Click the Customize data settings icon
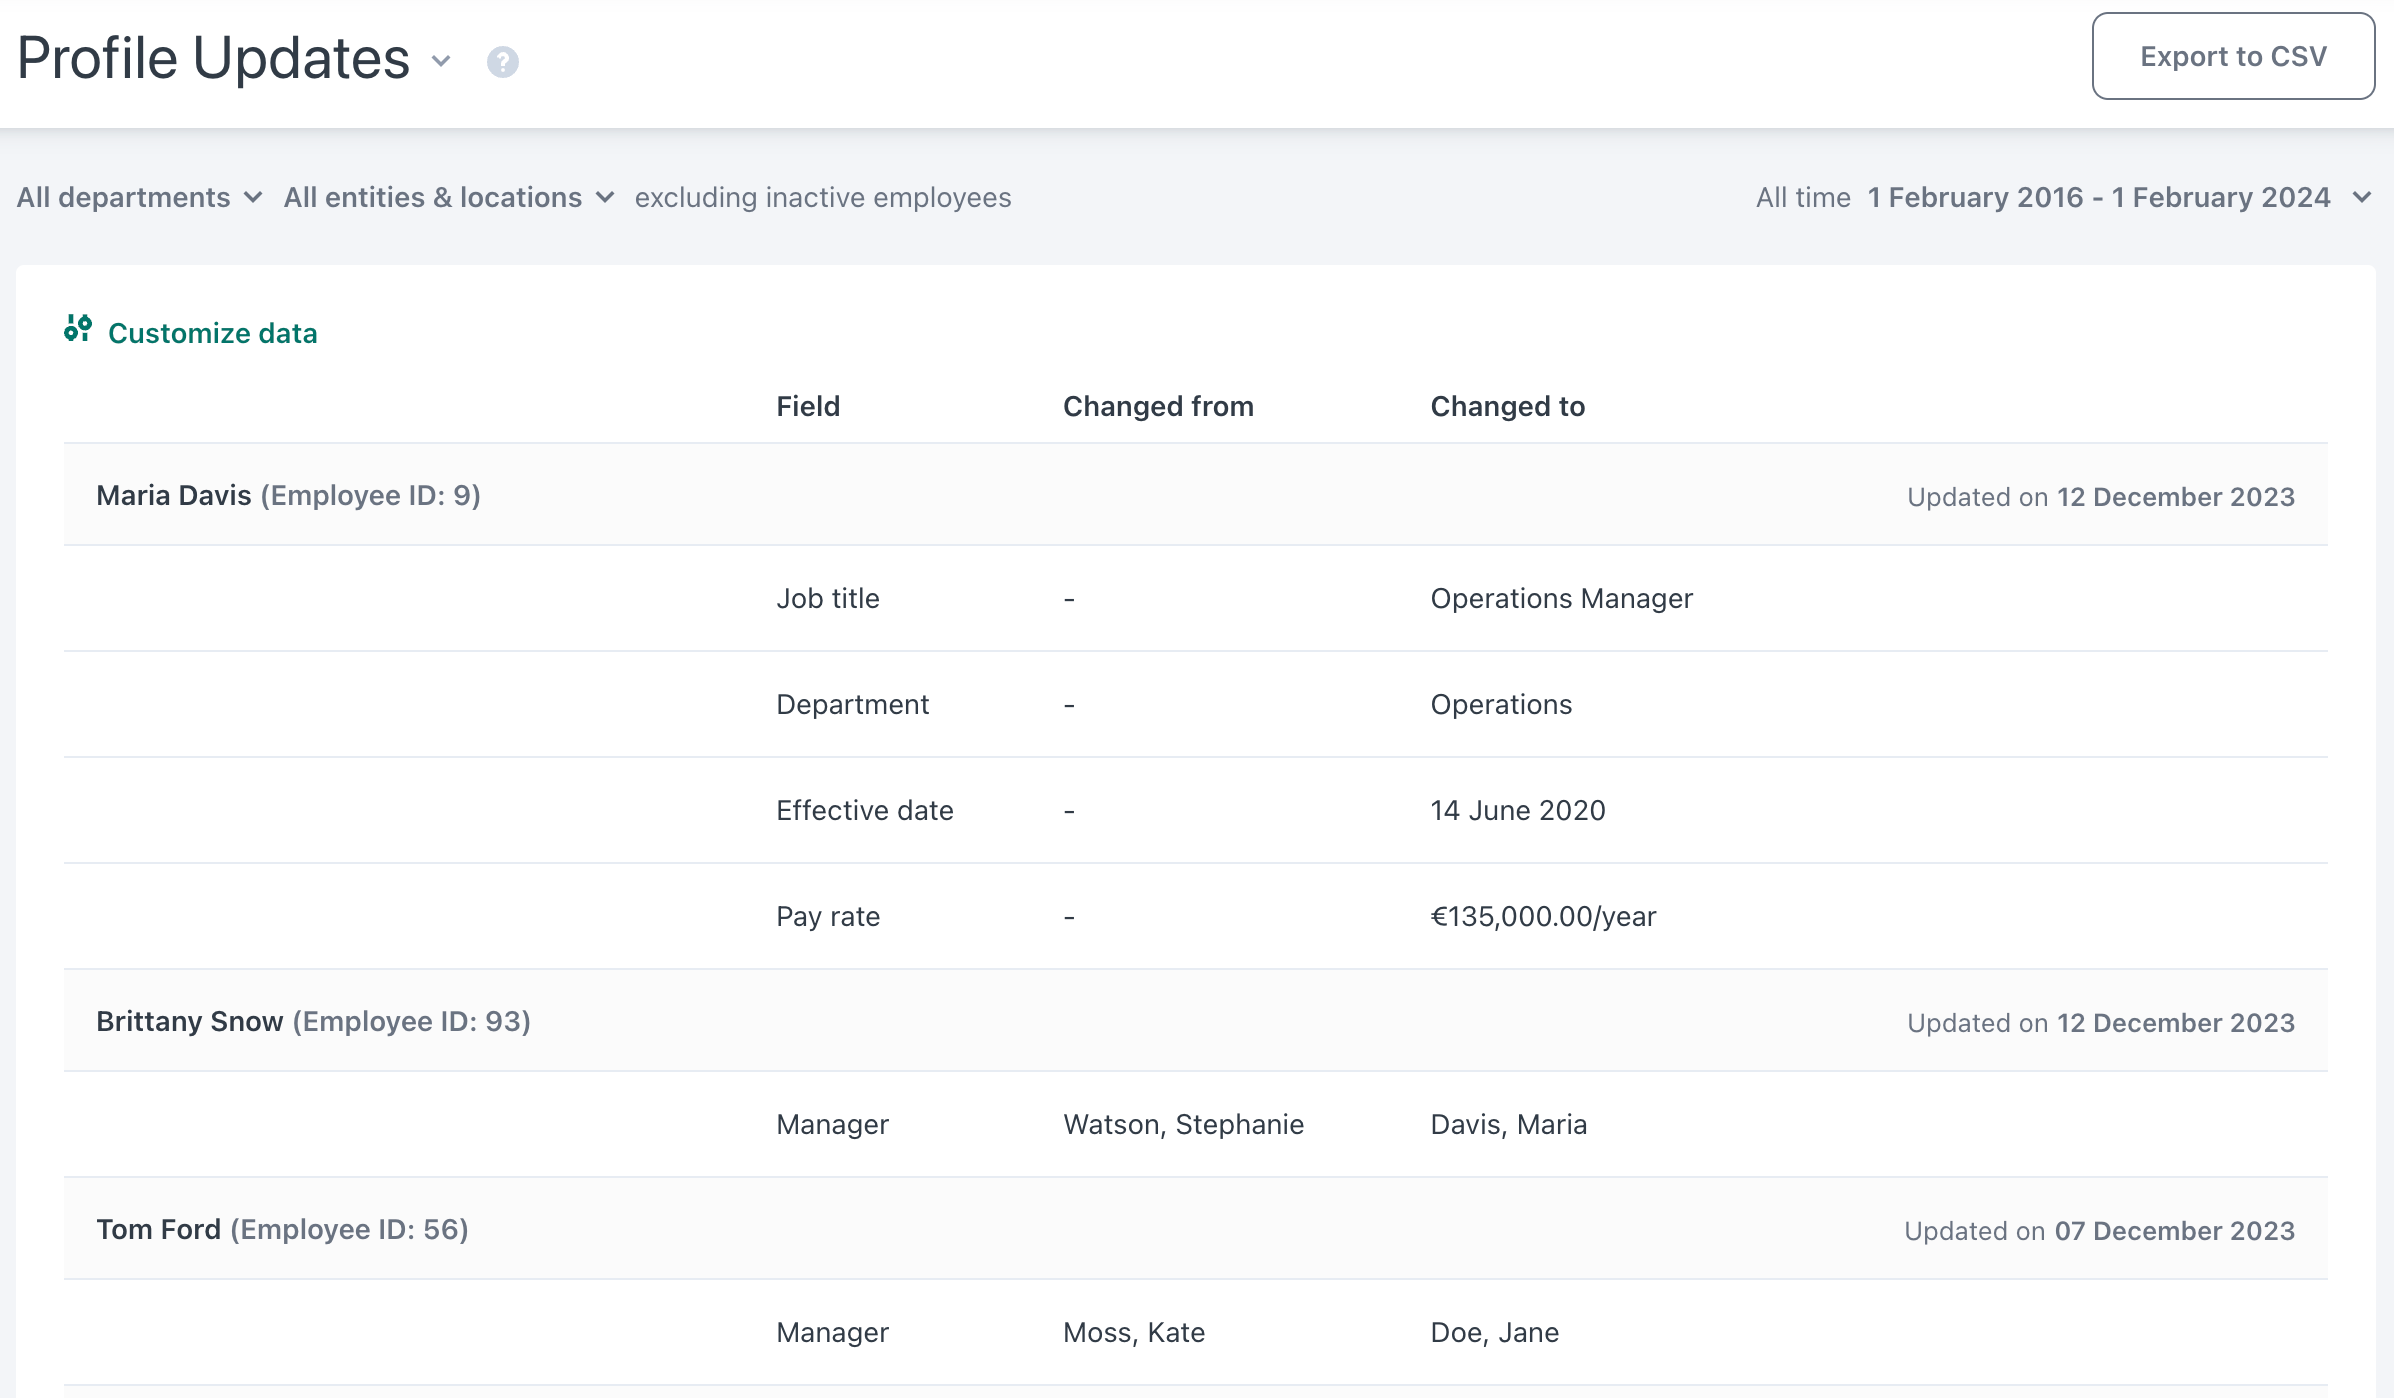 coord(78,331)
